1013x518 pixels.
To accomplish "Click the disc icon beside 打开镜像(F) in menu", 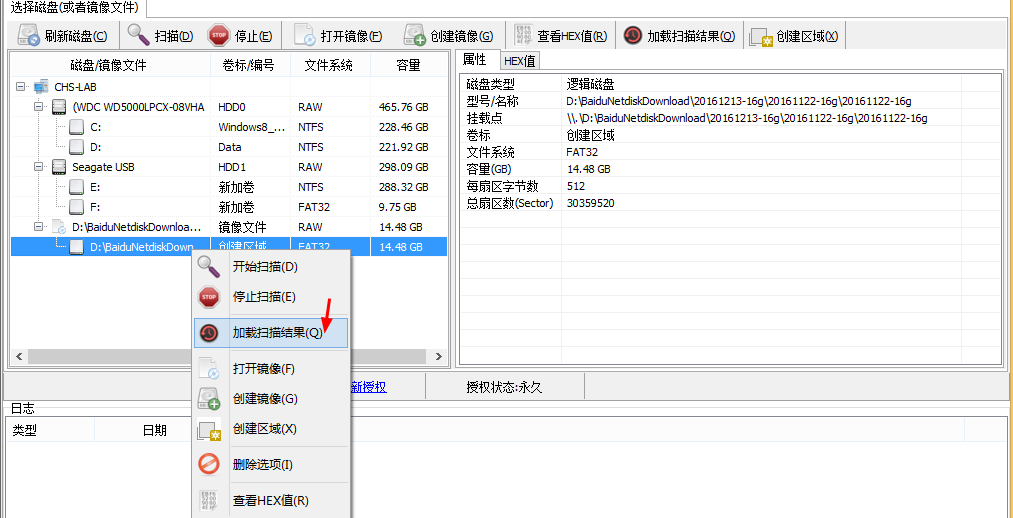I will click(x=209, y=369).
